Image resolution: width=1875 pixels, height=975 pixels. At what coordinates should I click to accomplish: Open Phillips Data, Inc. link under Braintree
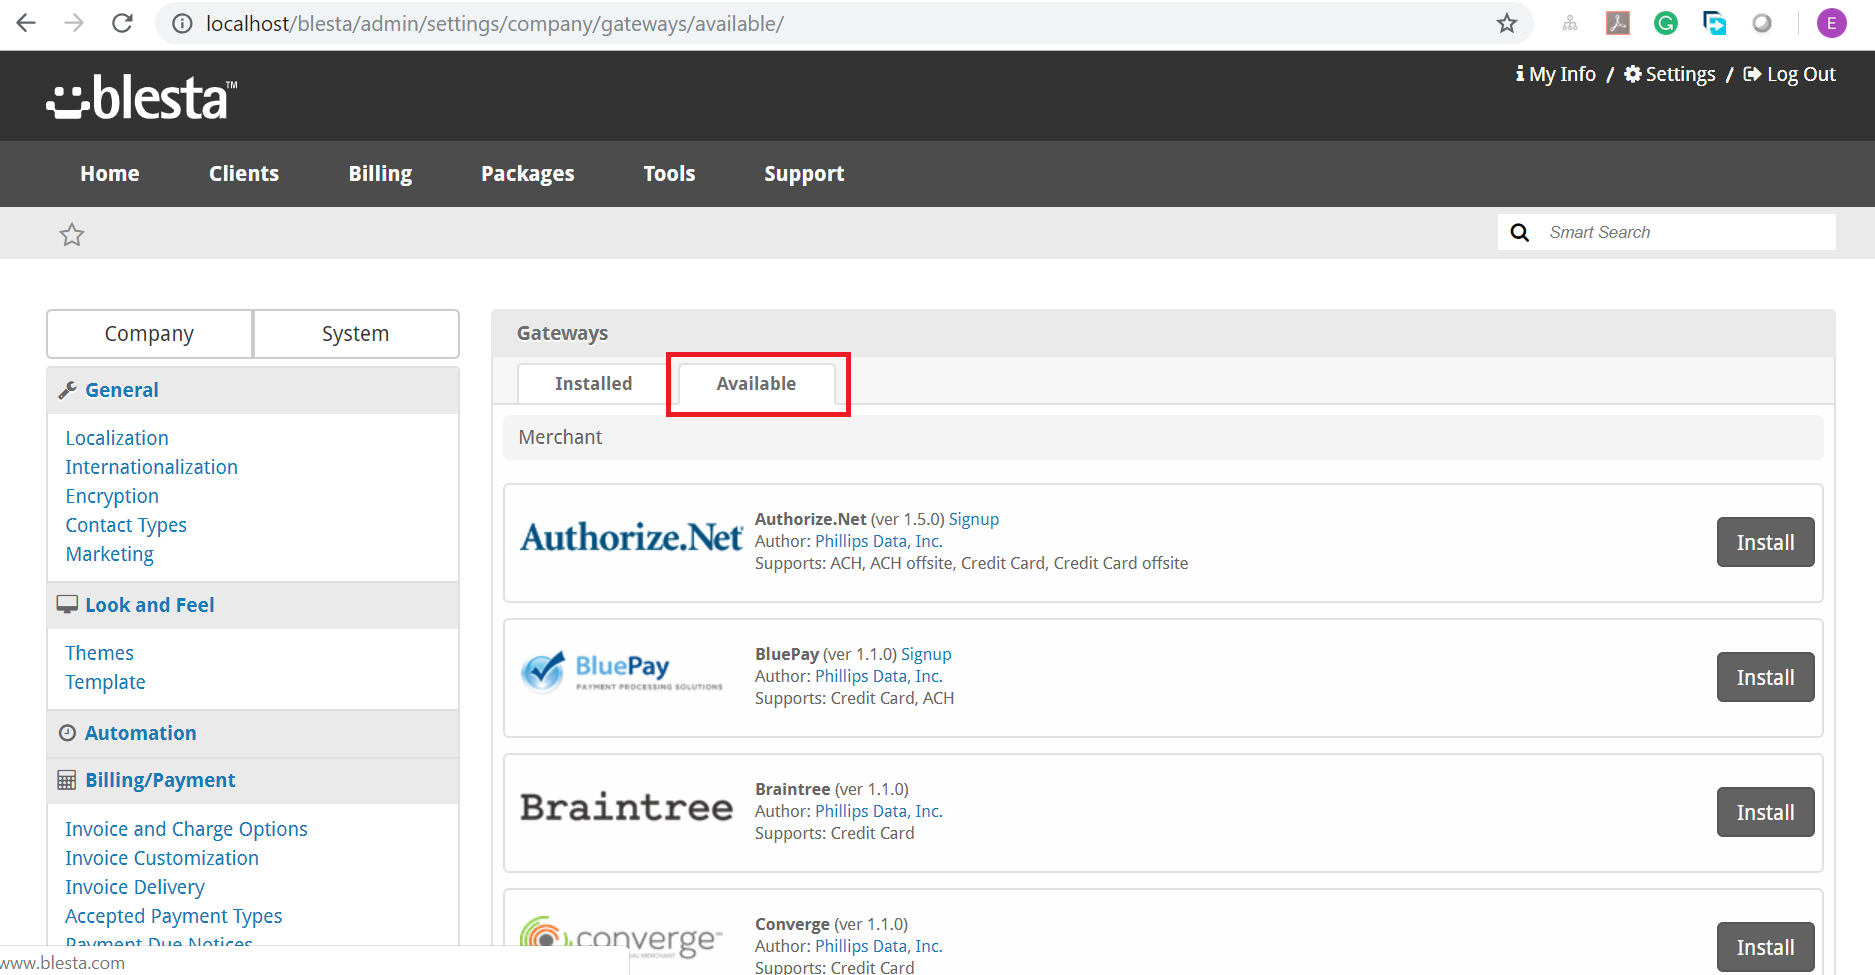point(879,811)
